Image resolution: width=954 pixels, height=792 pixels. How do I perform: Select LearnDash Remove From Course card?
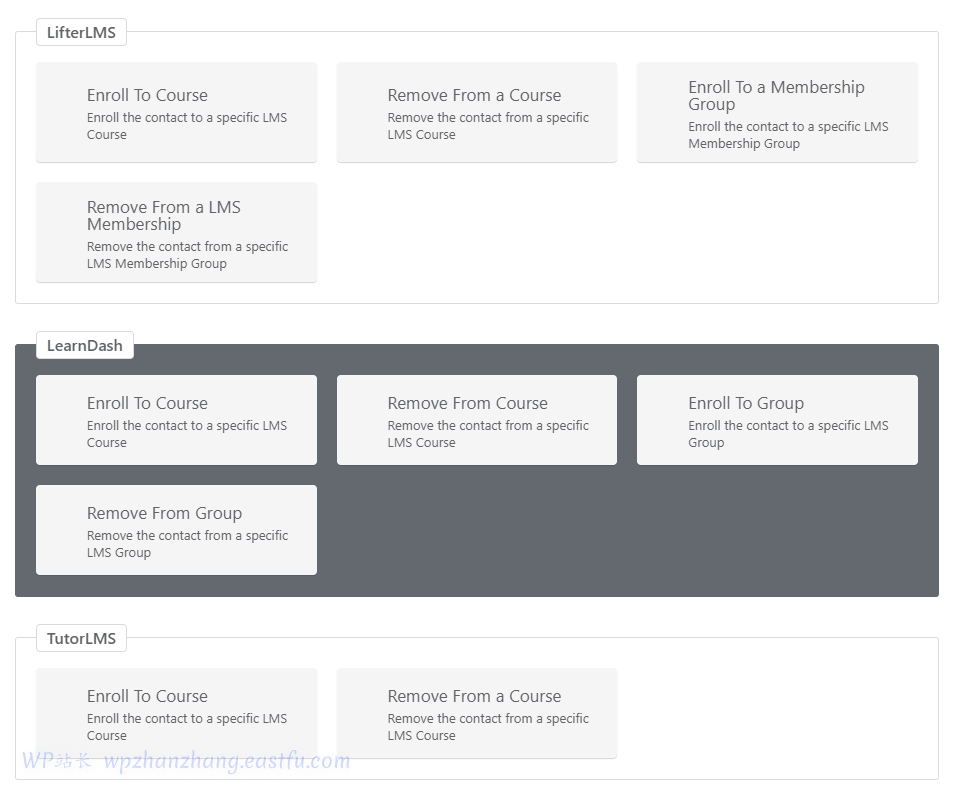click(477, 420)
